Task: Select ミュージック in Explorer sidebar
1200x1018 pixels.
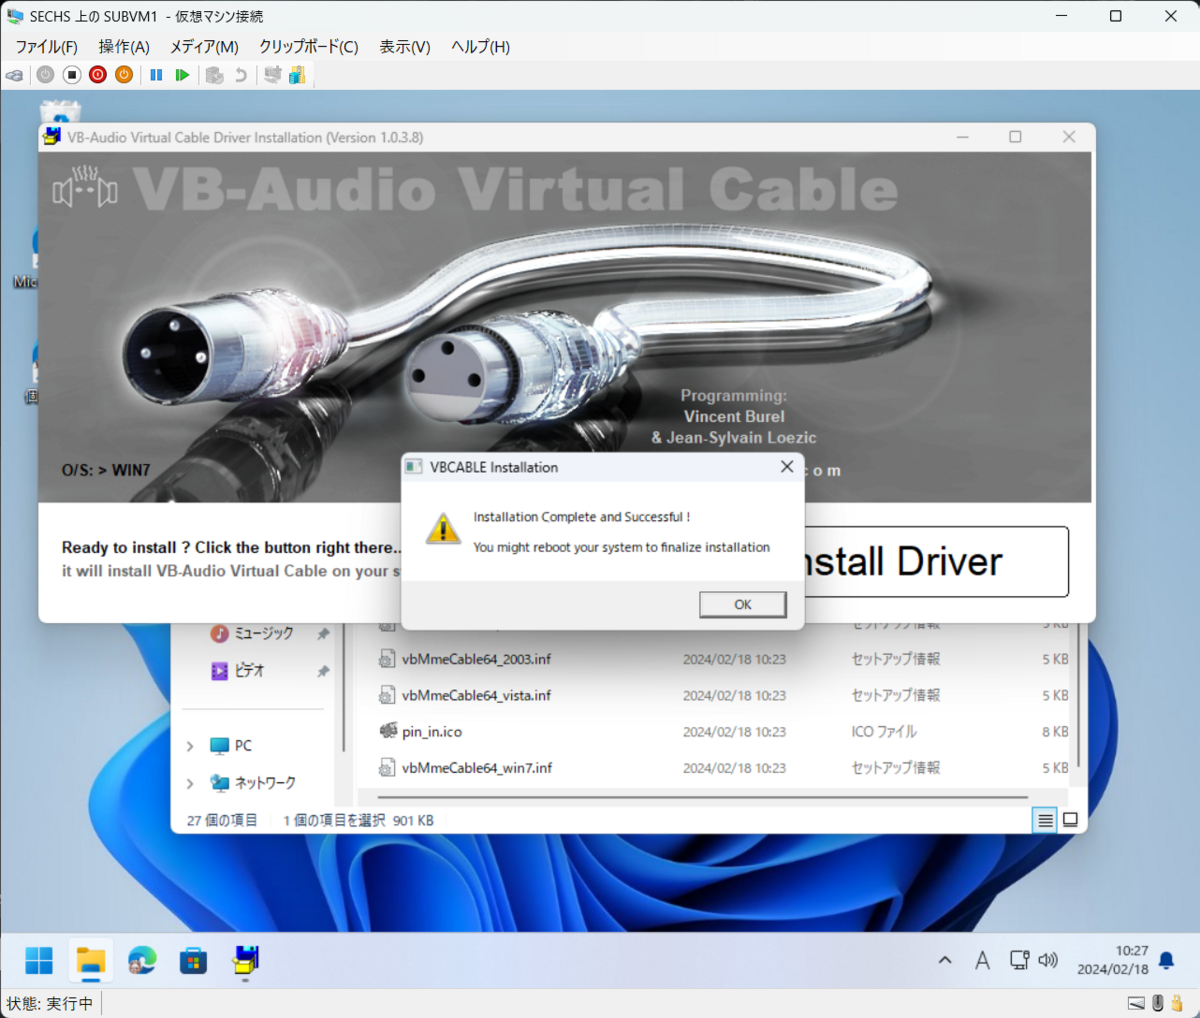Action: click(264, 634)
